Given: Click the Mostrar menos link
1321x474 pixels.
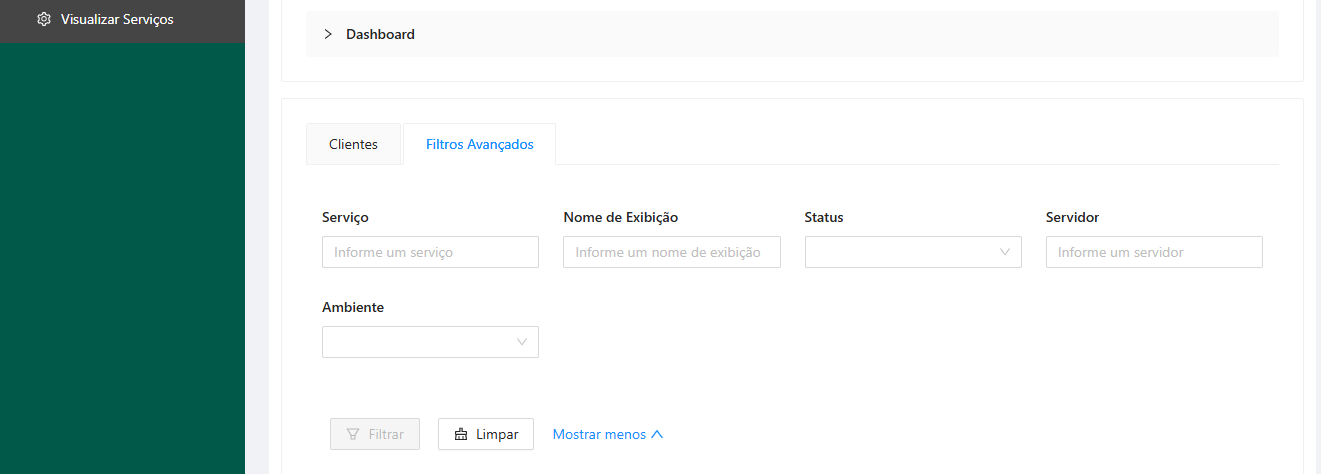Looking at the screenshot, I should pyautogui.click(x=599, y=434).
